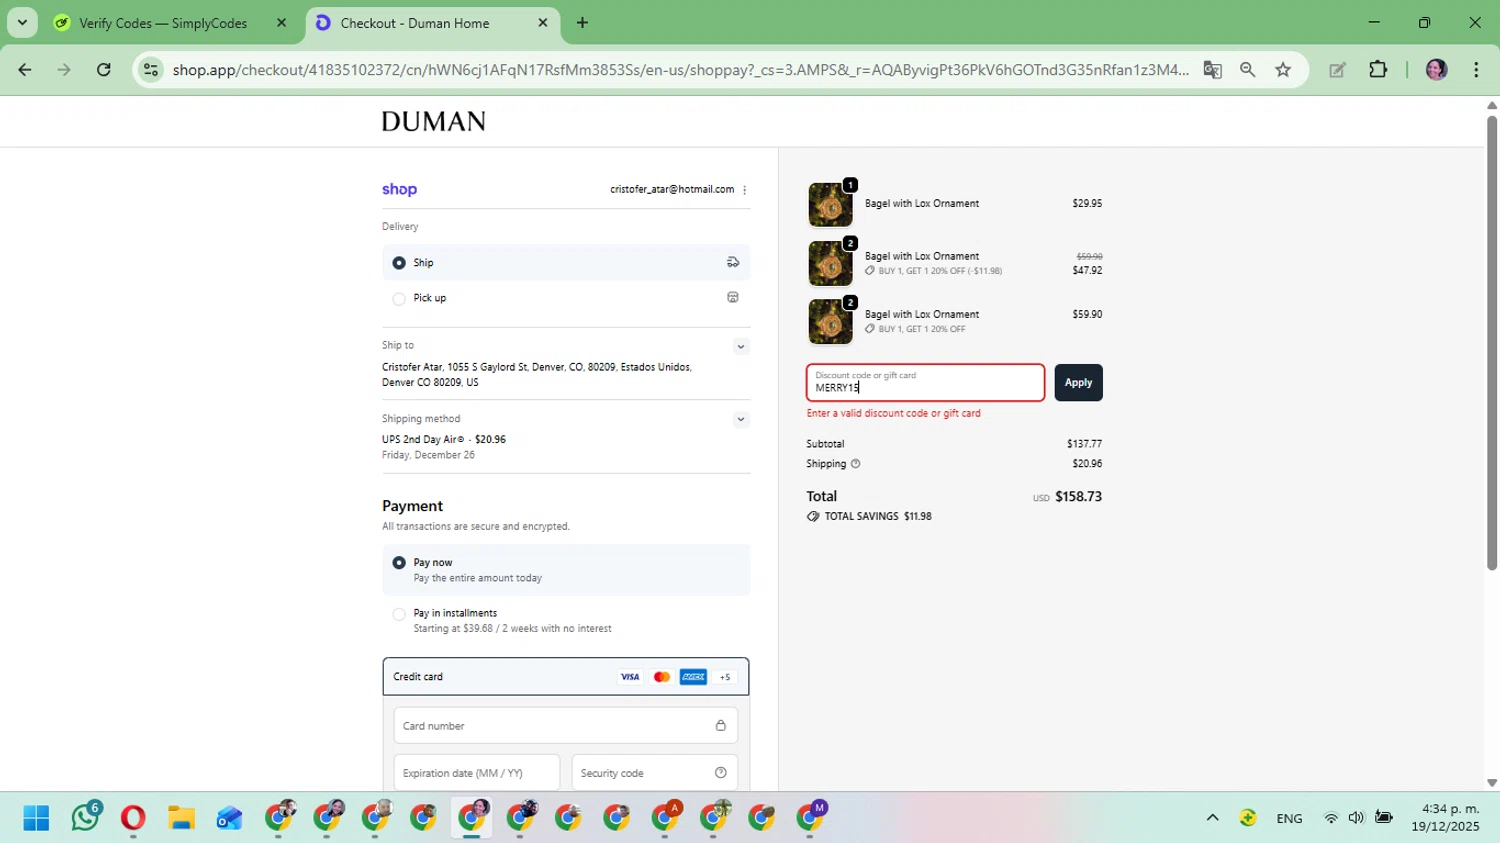Focus the discount code input field
The width and height of the screenshot is (1500, 843).
(926, 383)
